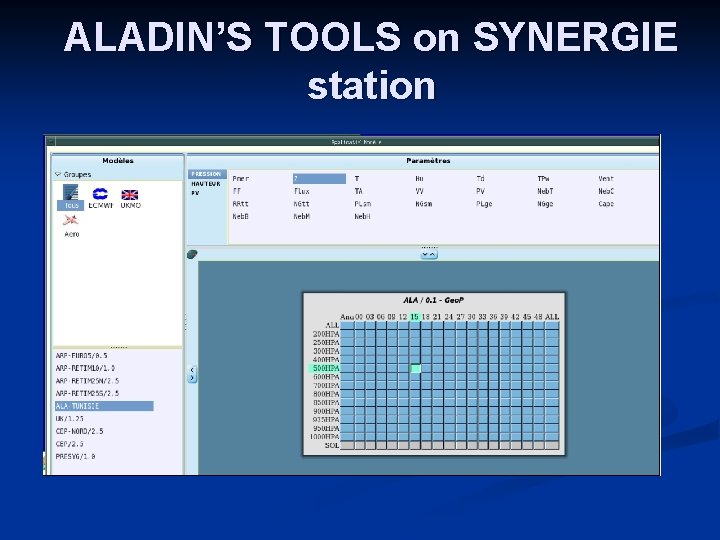This screenshot has height=540, width=720.
Task: Select the NebM parameter
Action: click(302, 216)
